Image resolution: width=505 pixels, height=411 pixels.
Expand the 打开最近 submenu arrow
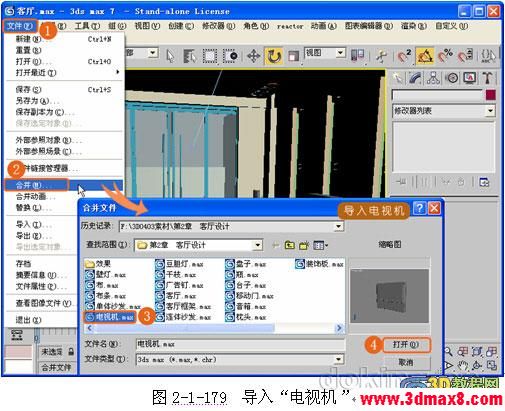point(118,72)
